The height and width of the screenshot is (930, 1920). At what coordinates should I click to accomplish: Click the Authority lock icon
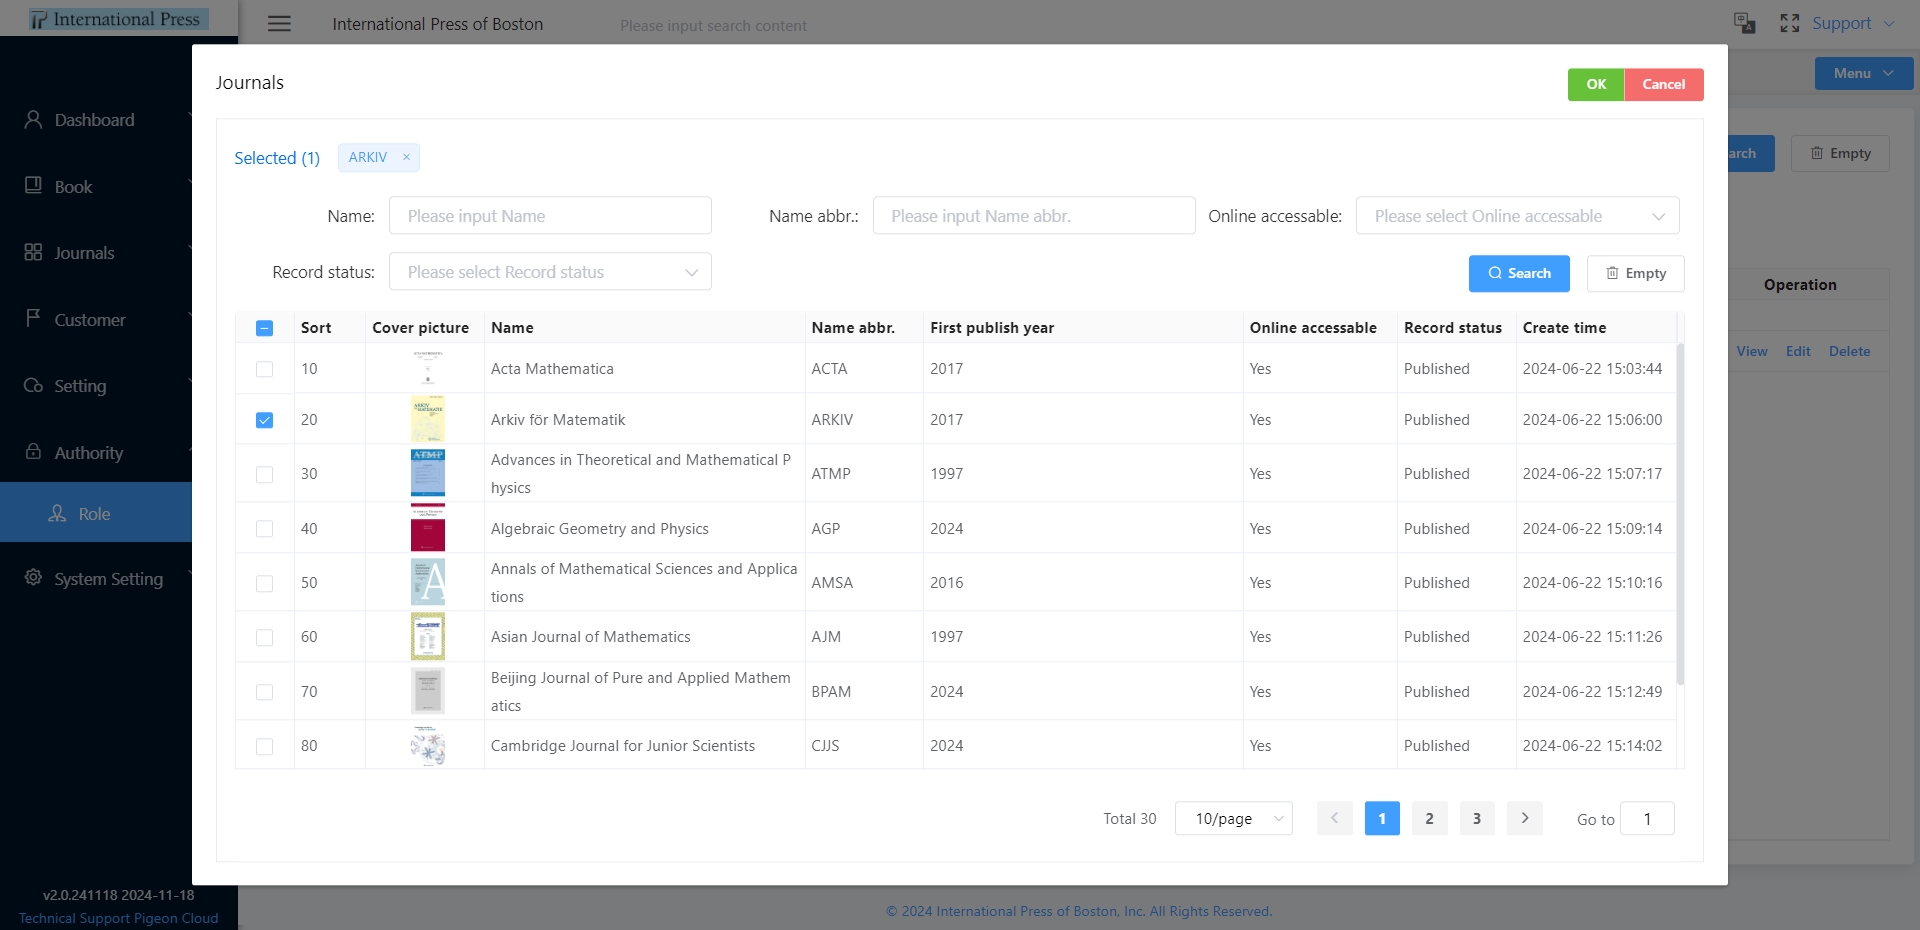pyautogui.click(x=33, y=452)
